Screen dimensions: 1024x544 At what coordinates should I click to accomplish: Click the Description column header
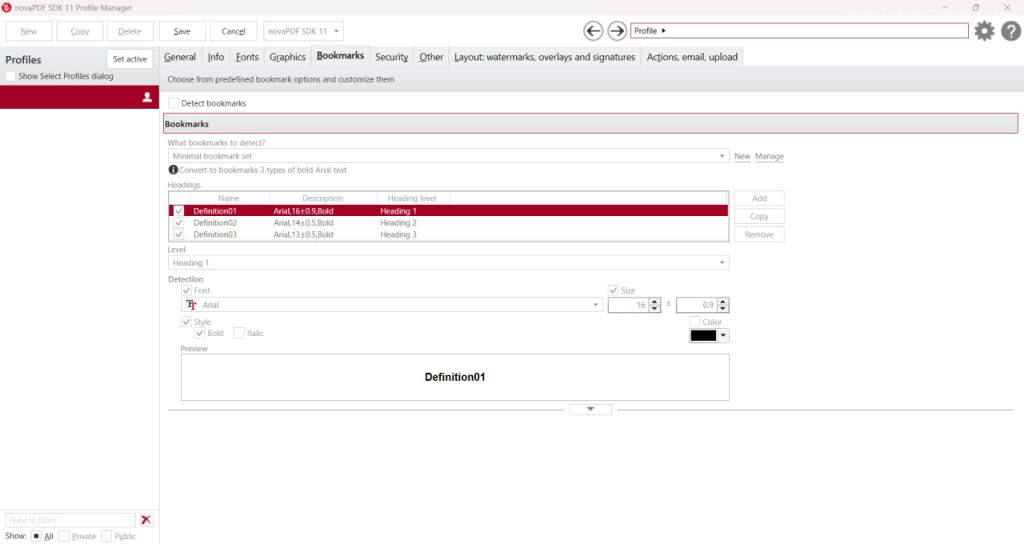point(323,198)
